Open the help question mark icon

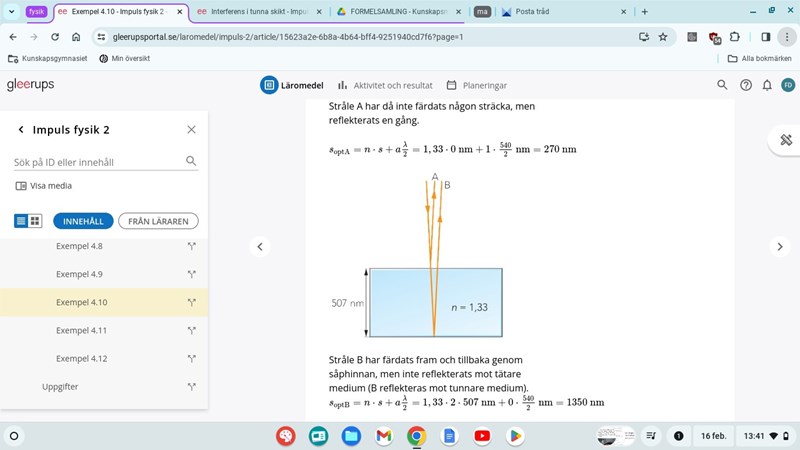[745, 85]
